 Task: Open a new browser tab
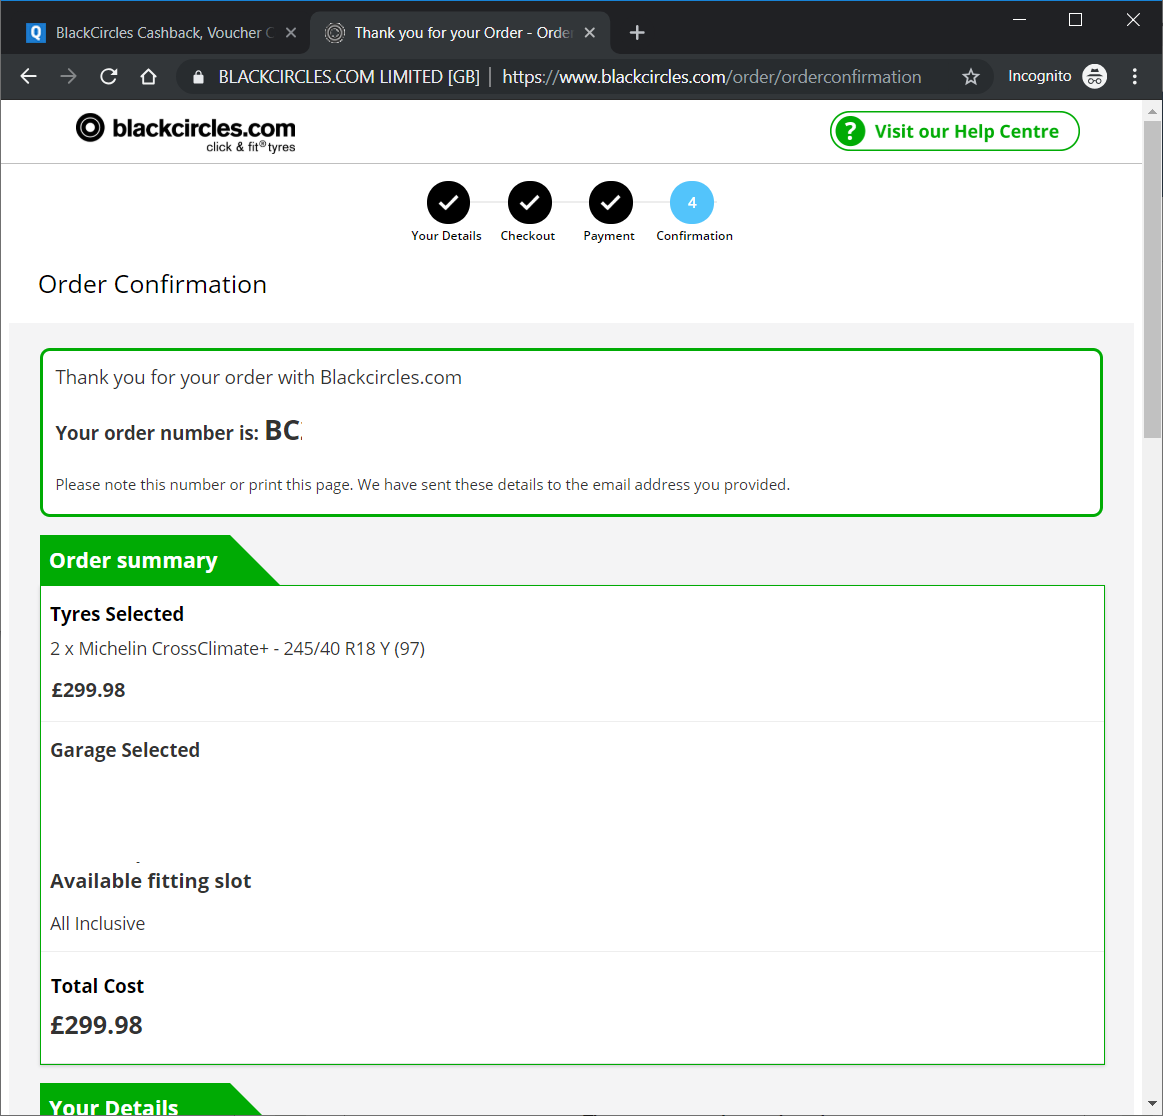click(636, 33)
